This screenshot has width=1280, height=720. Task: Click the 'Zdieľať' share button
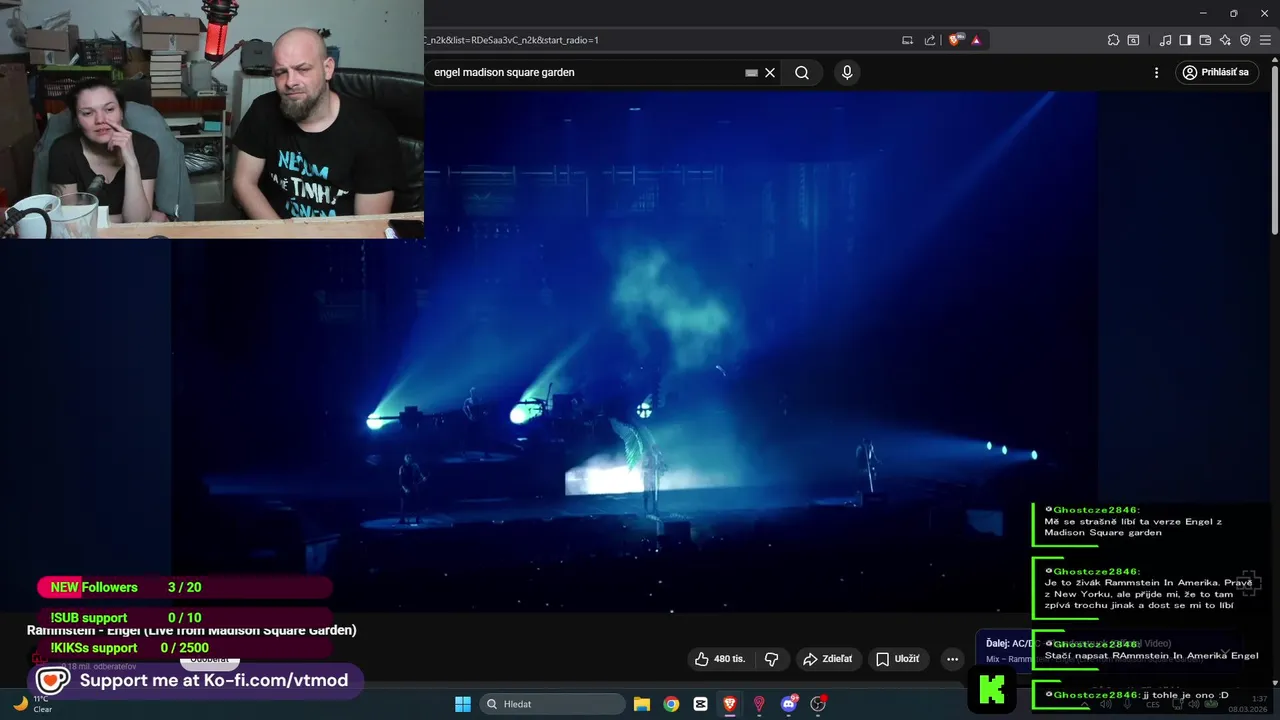coord(828,659)
